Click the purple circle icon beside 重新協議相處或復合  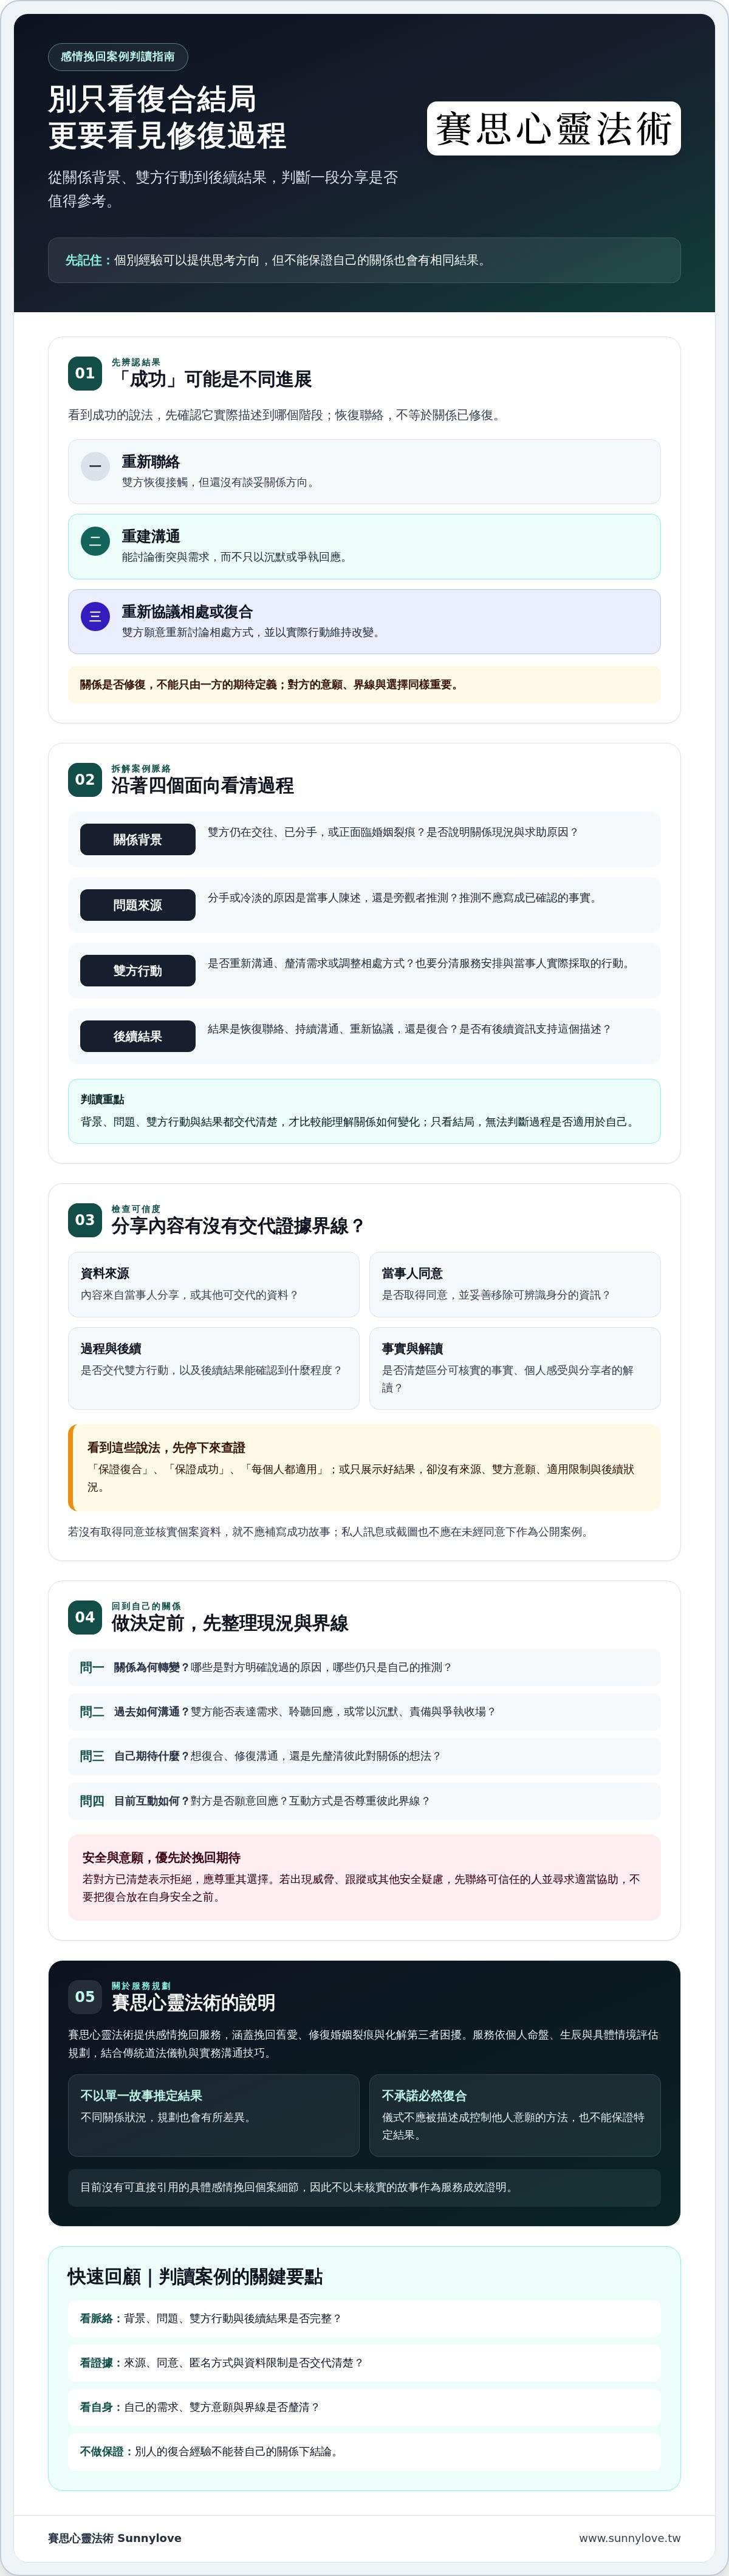(95, 616)
